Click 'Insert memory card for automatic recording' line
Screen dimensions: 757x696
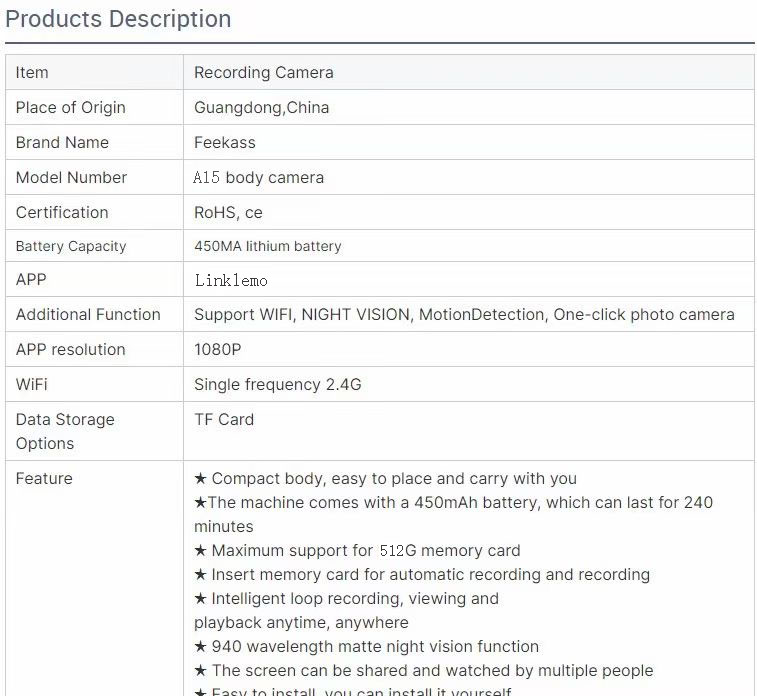pos(422,575)
